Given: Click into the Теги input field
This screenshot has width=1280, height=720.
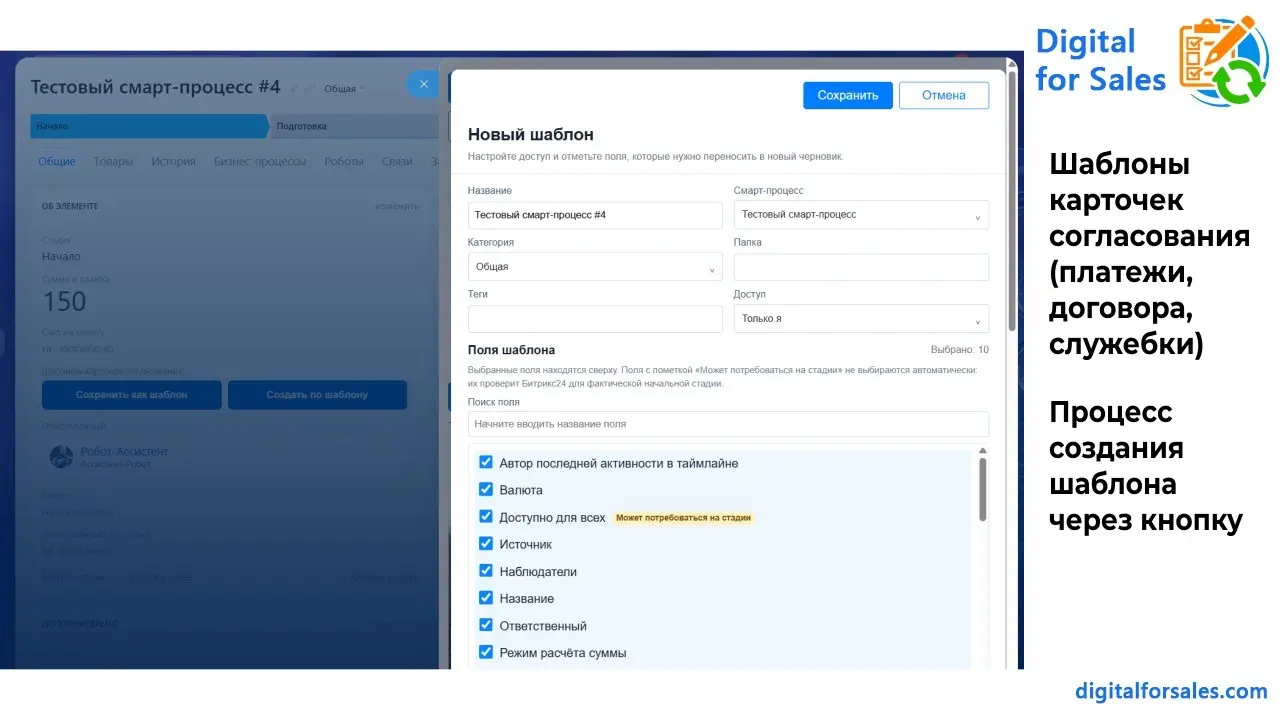Looking at the screenshot, I should point(595,319).
